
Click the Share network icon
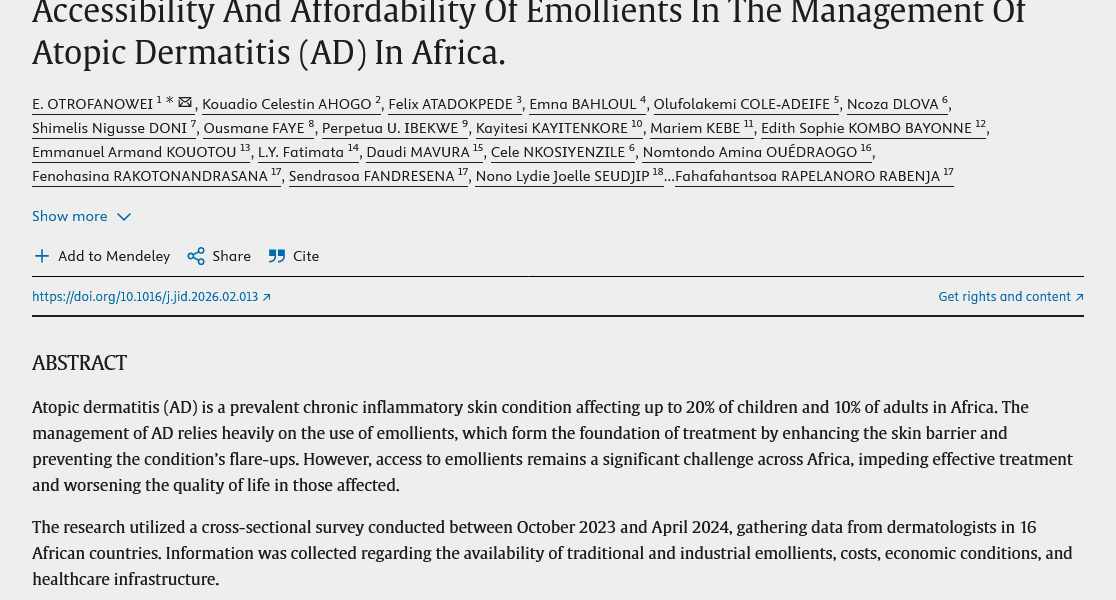pos(196,256)
